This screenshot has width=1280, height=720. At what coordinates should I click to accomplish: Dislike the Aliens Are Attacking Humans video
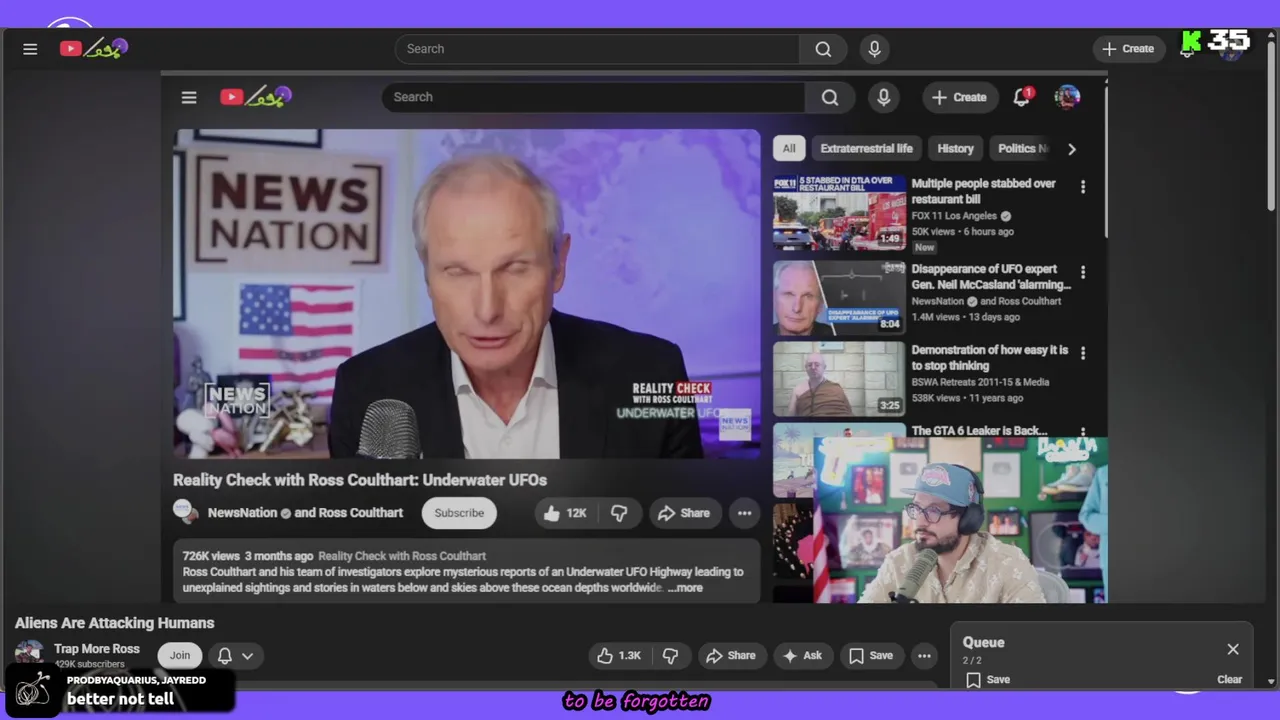tap(671, 656)
